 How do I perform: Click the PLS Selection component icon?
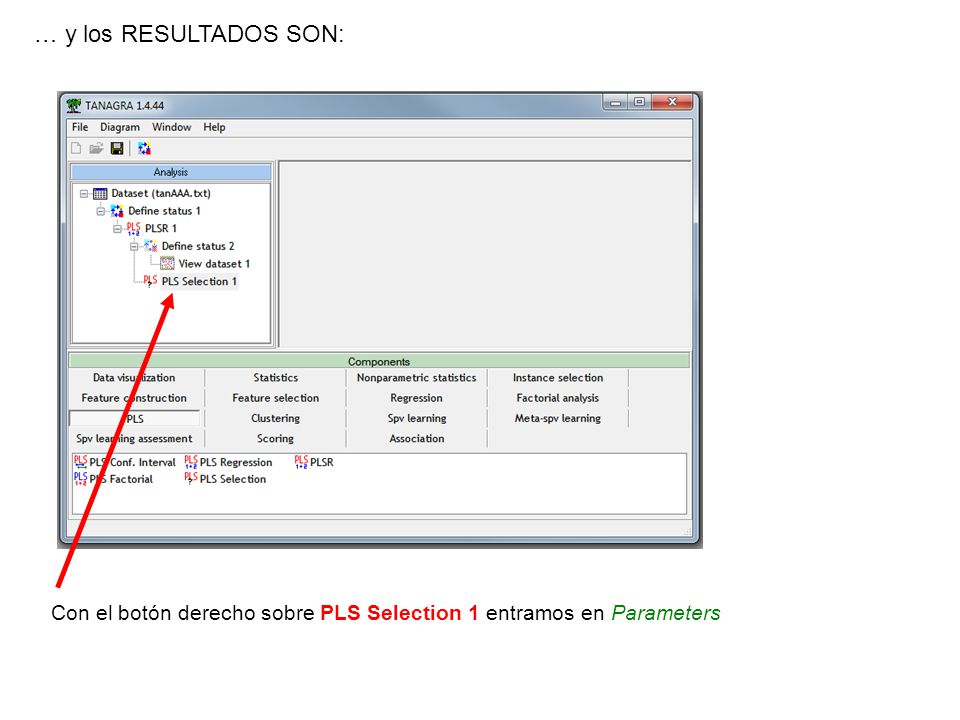(191, 479)
